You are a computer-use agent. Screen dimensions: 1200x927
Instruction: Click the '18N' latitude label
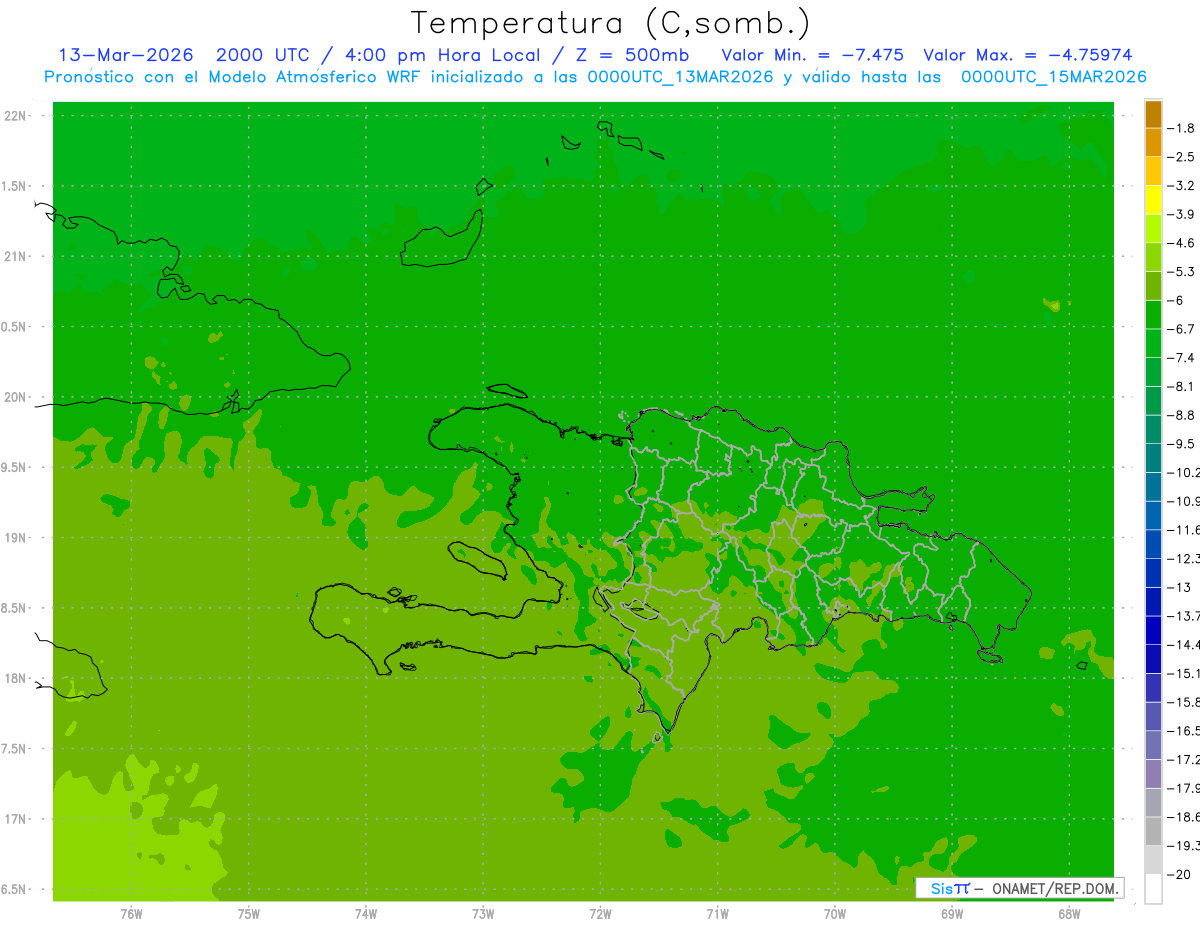[x=17, y=678]
